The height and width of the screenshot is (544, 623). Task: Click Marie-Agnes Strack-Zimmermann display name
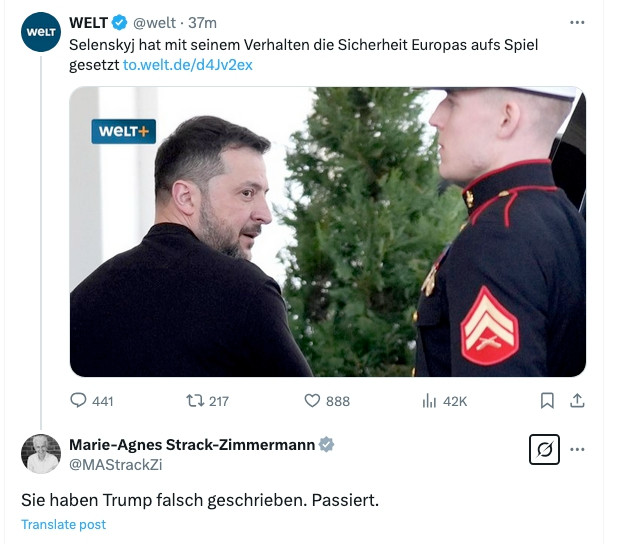(192, 445)
